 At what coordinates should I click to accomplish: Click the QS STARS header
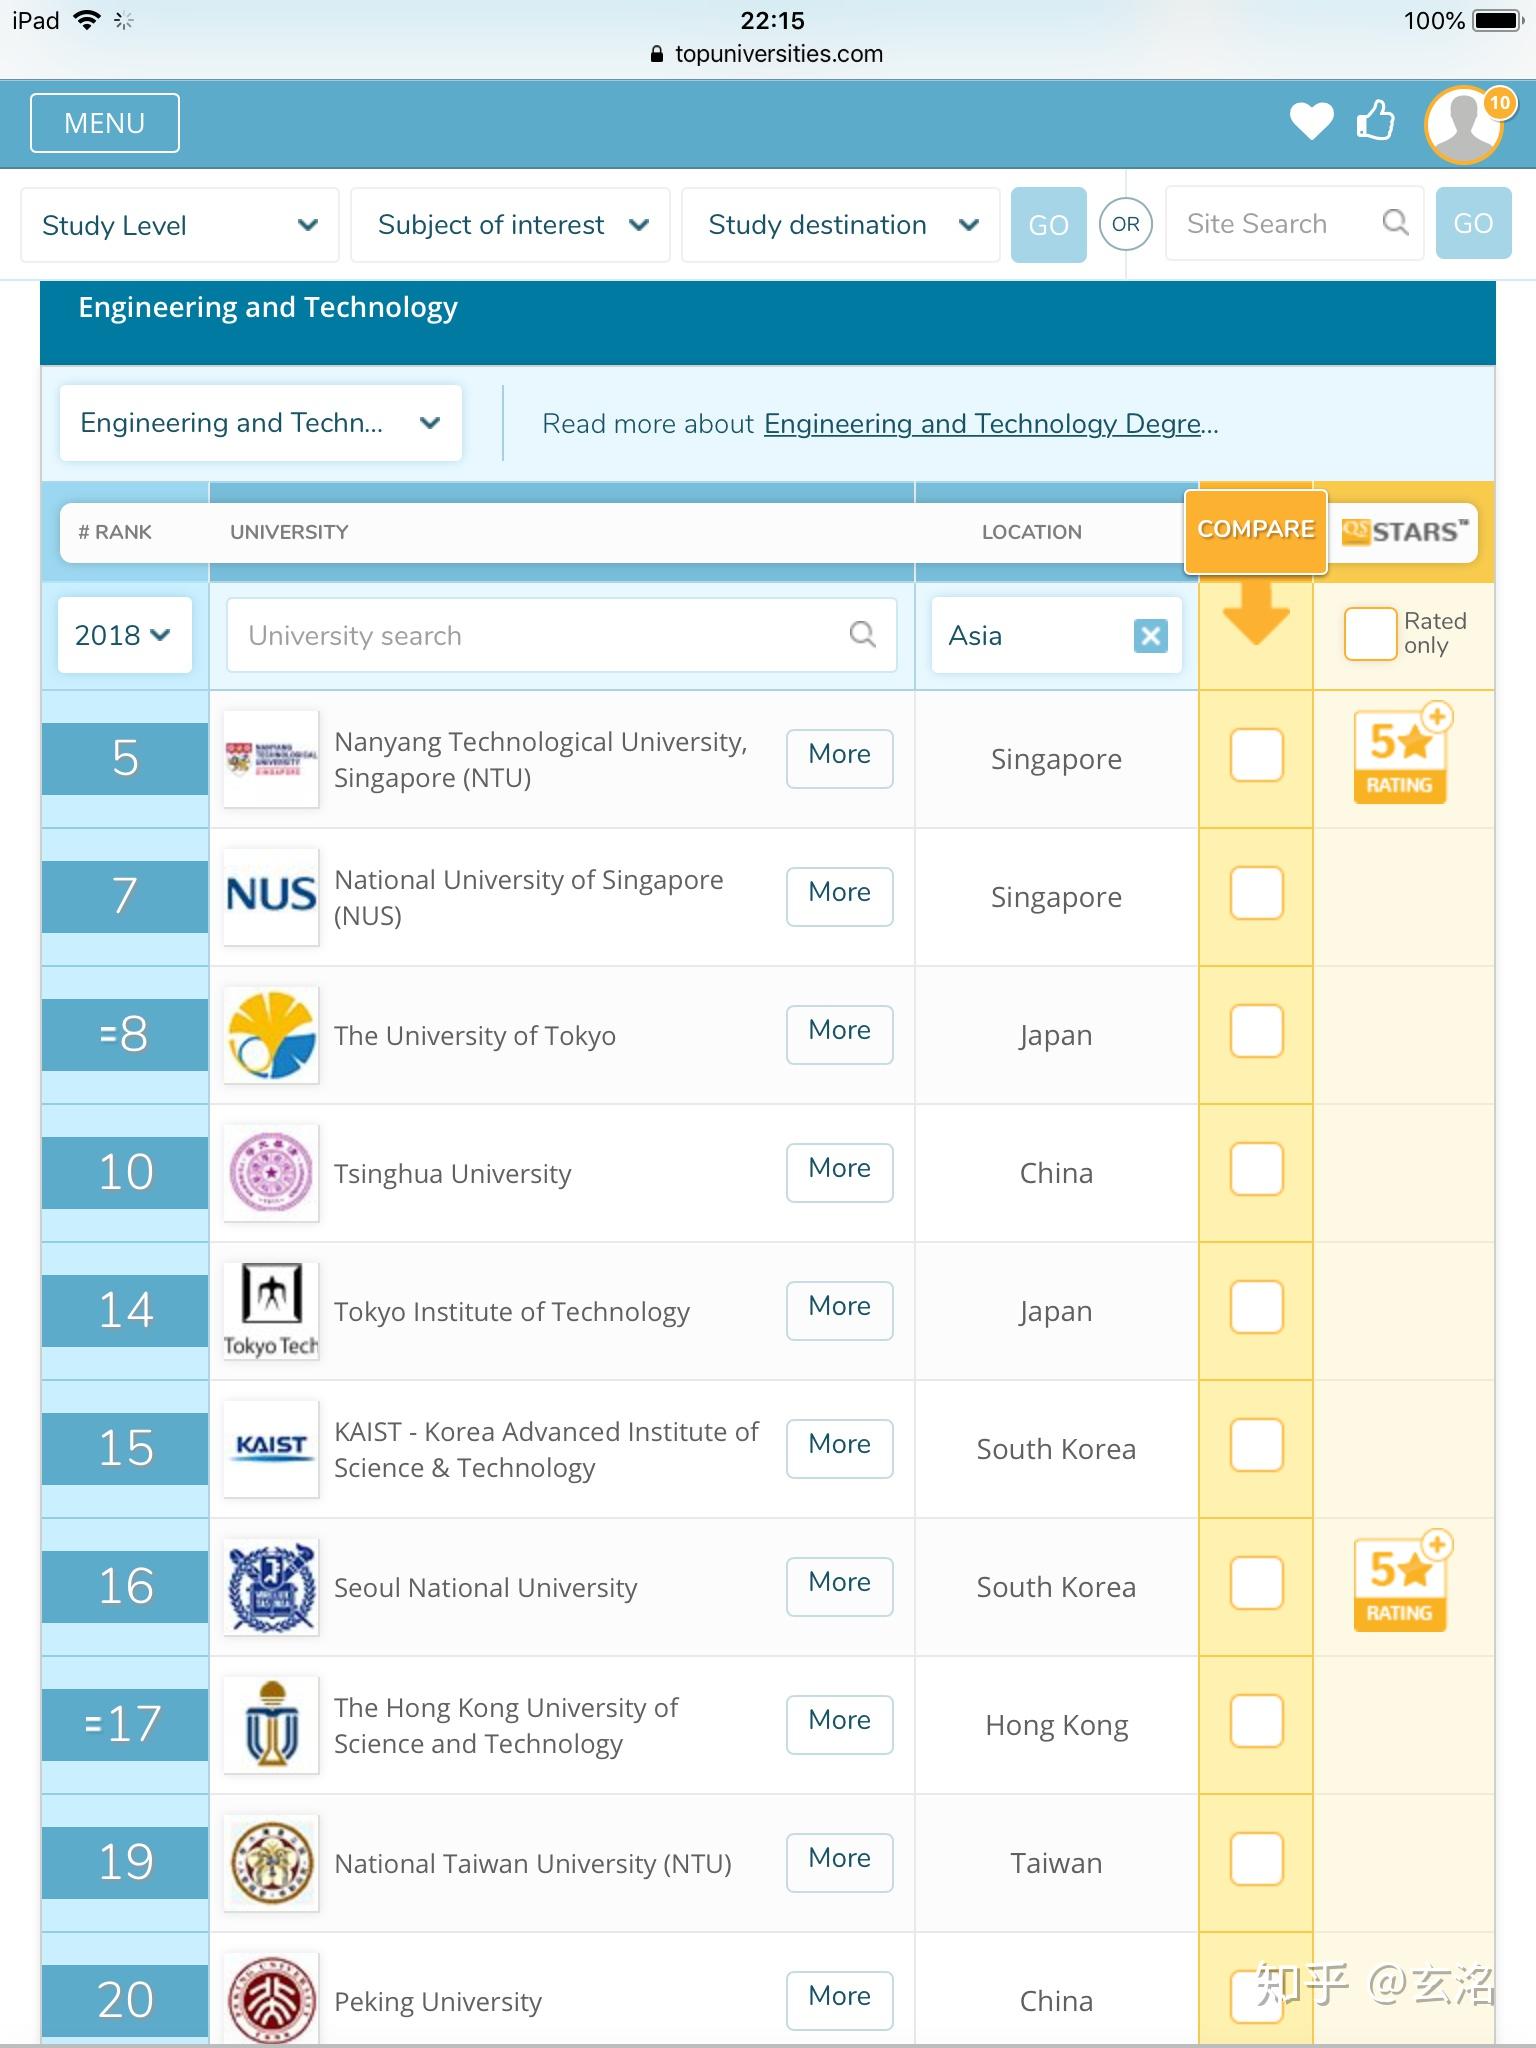[1404, 532]
